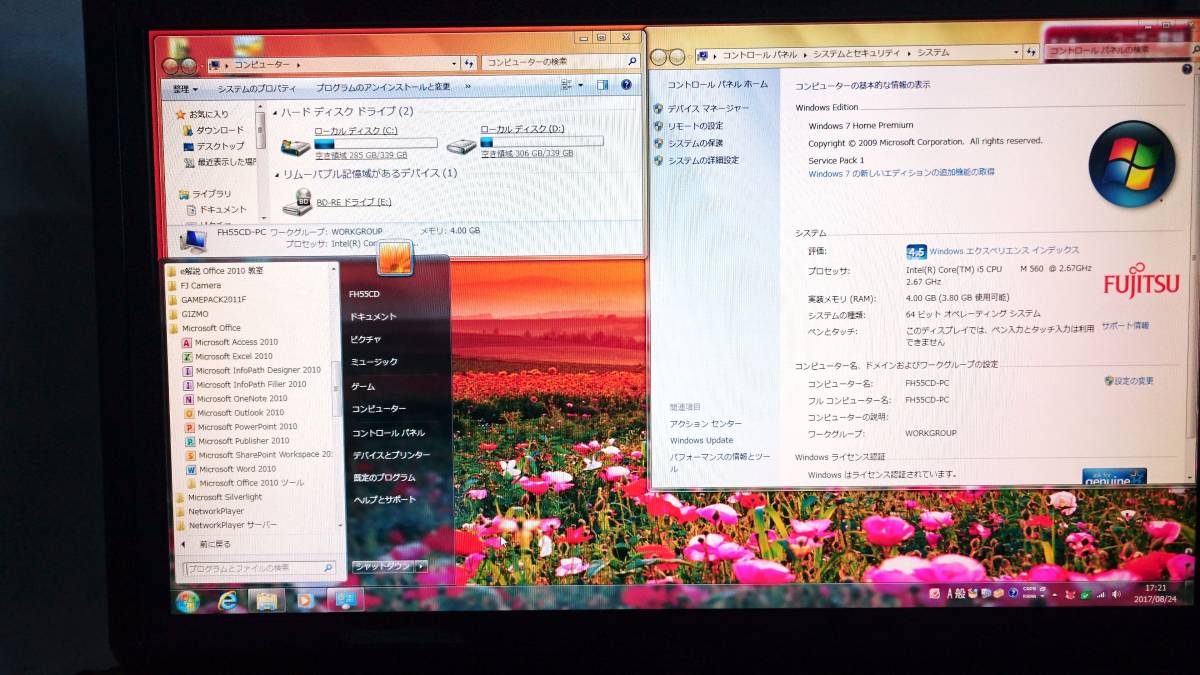
Task: Open システムの詳細設定 link
Action: pyautogui.click(x=696, y=160)
